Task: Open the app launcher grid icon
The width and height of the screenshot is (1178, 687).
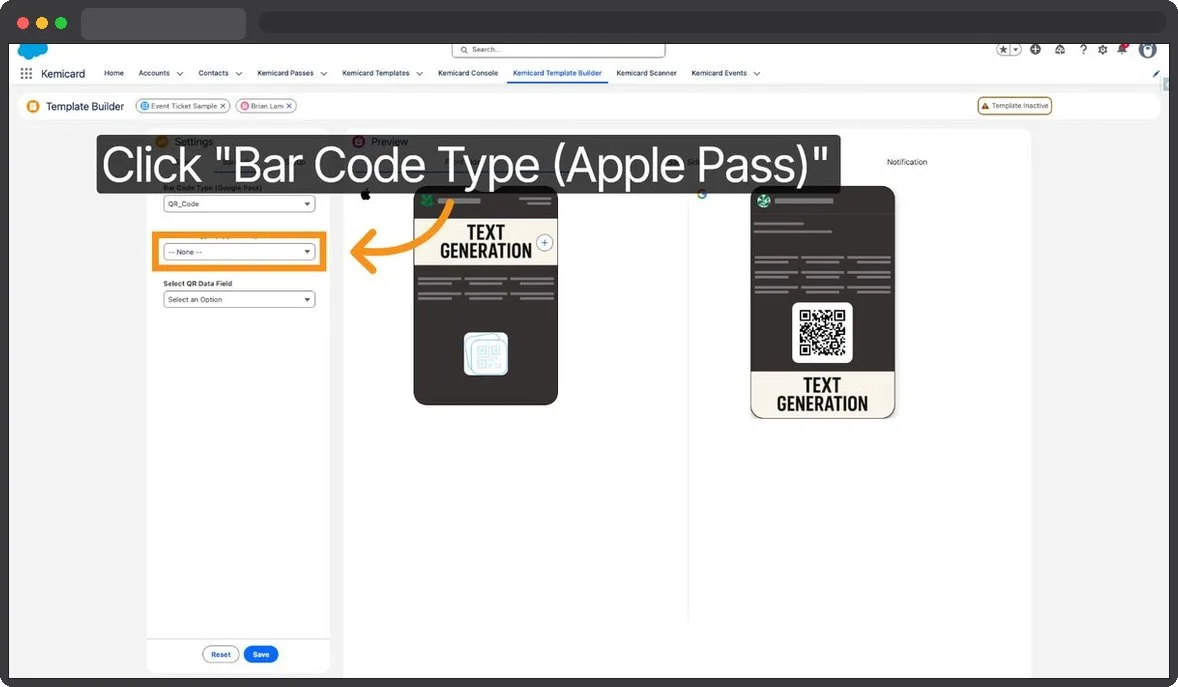Action: (26, 74)
